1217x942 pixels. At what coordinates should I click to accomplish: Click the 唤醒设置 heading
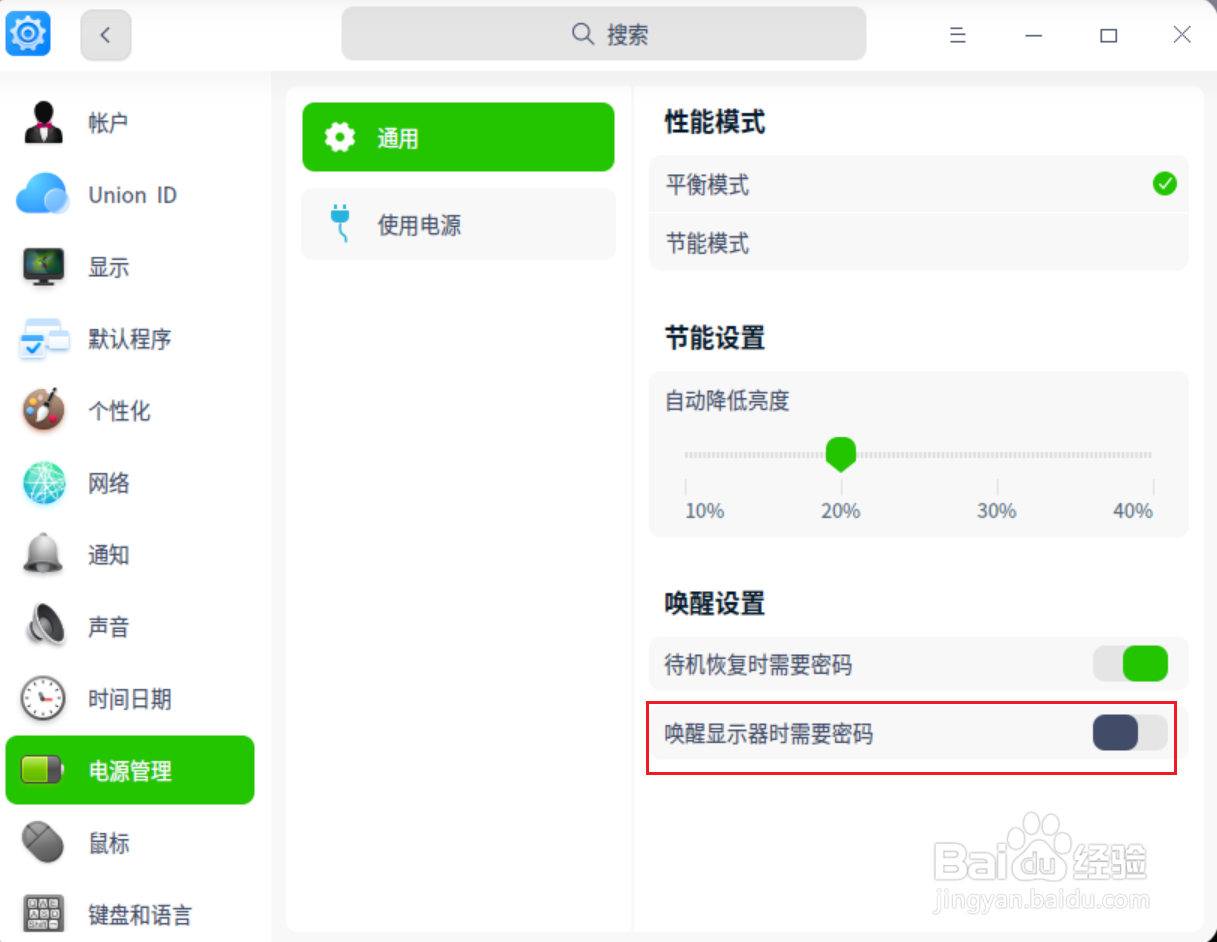coord(715,604)
